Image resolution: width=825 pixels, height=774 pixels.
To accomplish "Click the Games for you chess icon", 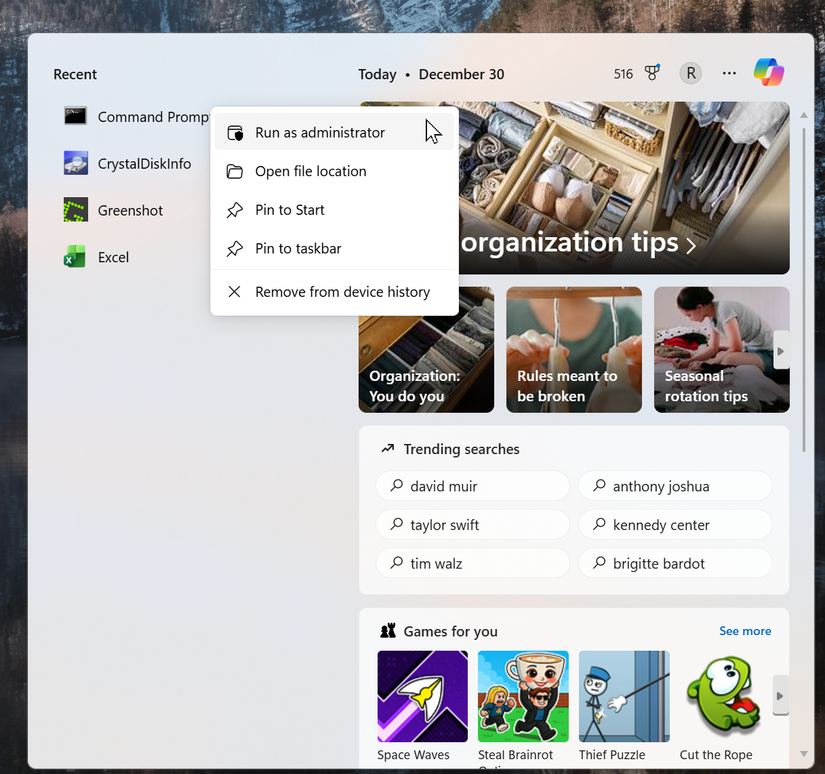I will tap(388, 631).
